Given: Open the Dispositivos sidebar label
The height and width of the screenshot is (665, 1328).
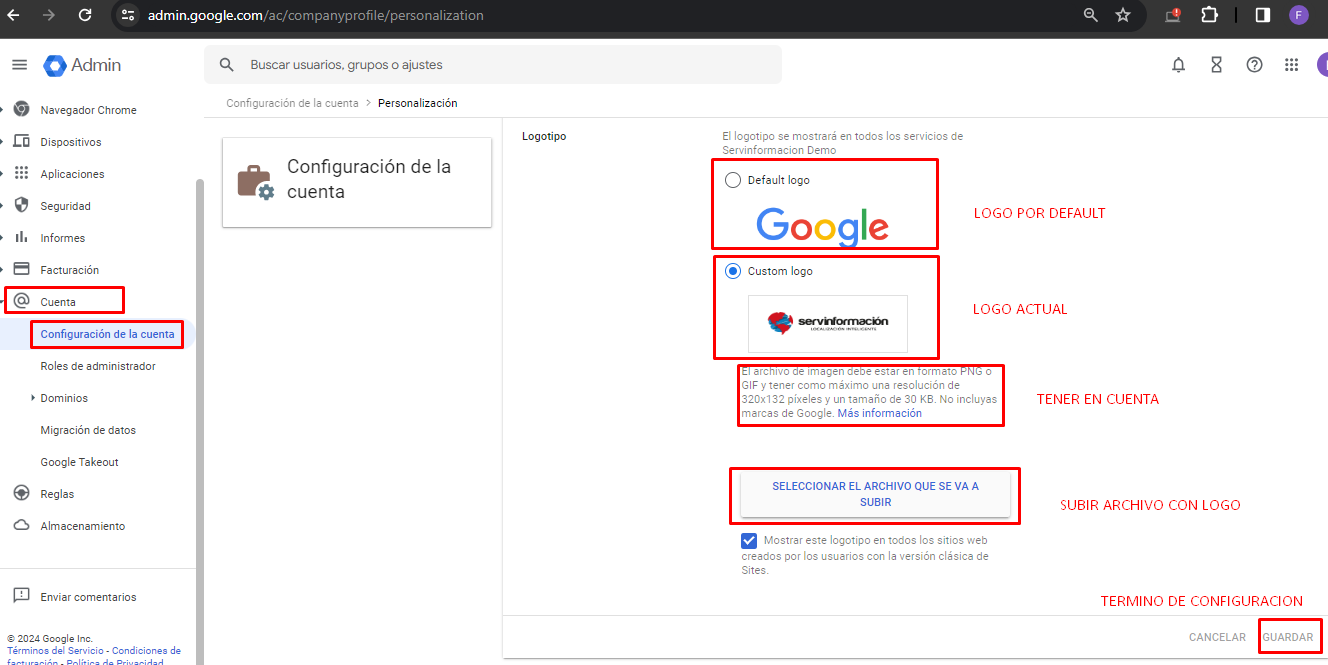Looking at the screenshot, I should pyautogui.click(x=71, y=142).
